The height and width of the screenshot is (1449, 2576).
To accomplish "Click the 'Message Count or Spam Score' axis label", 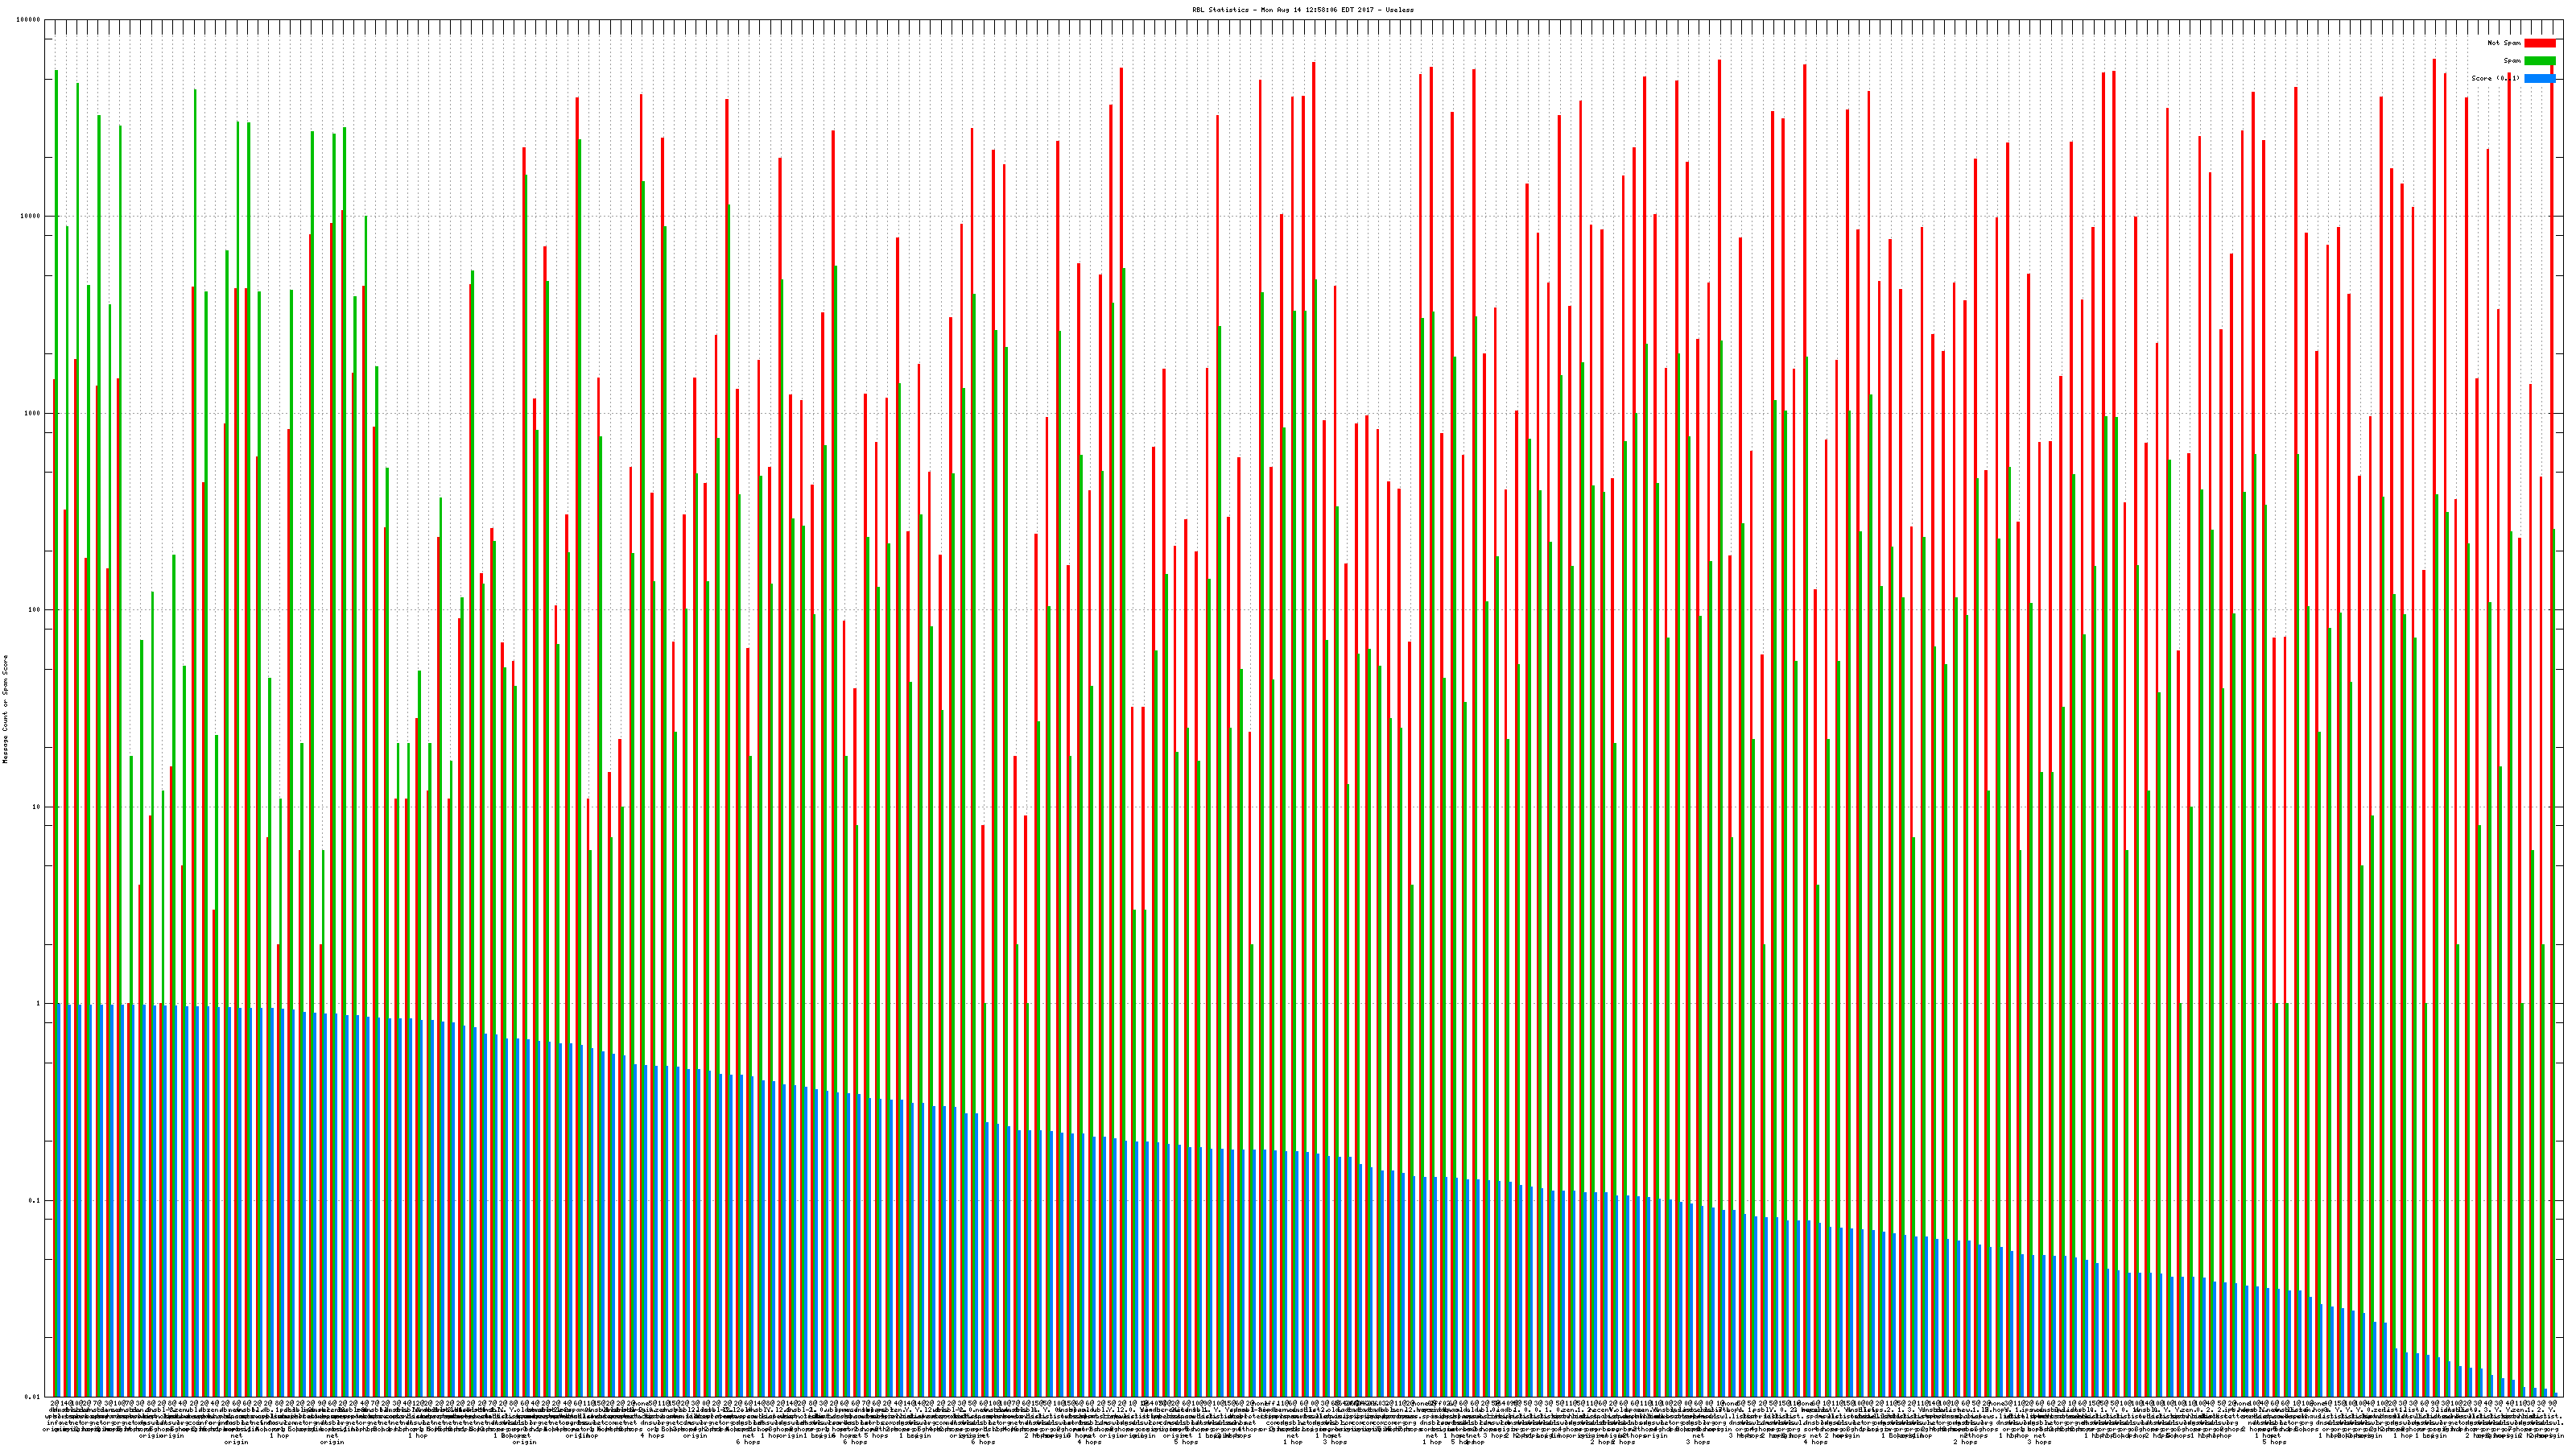I will coord(5,709).
